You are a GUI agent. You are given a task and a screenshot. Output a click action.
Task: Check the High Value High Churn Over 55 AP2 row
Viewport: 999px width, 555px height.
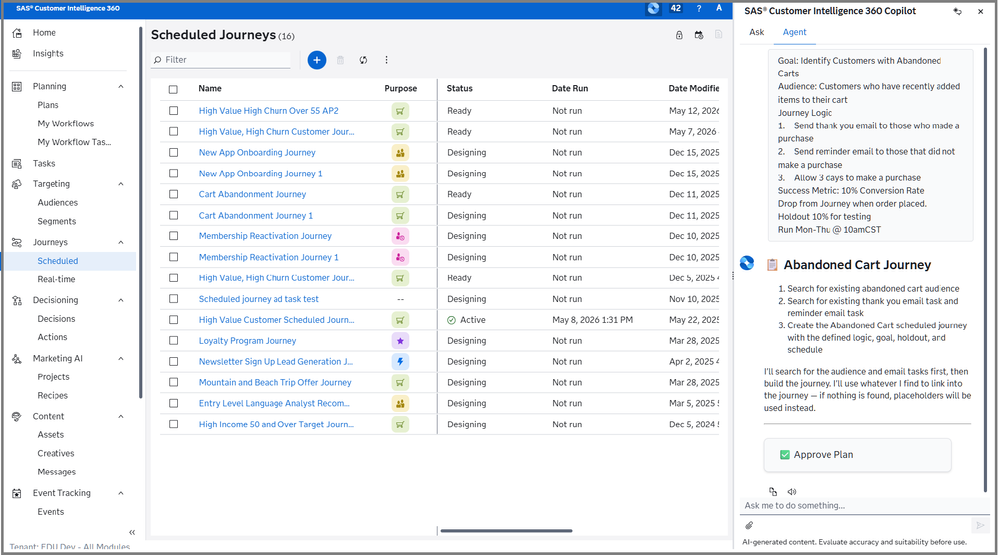[173, 111]
